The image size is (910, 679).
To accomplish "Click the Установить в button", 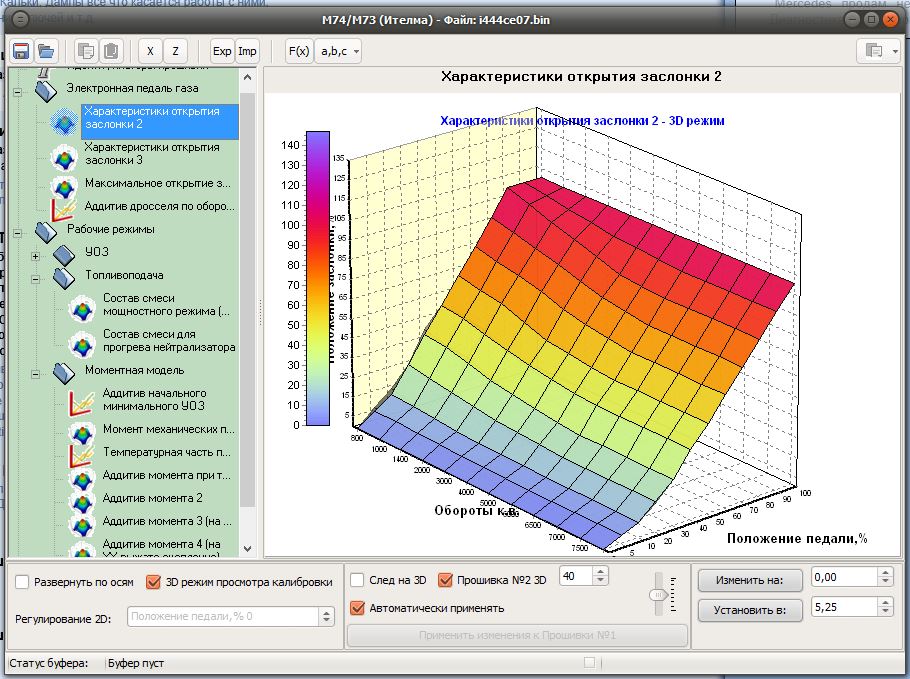I will tap(750, 608).
